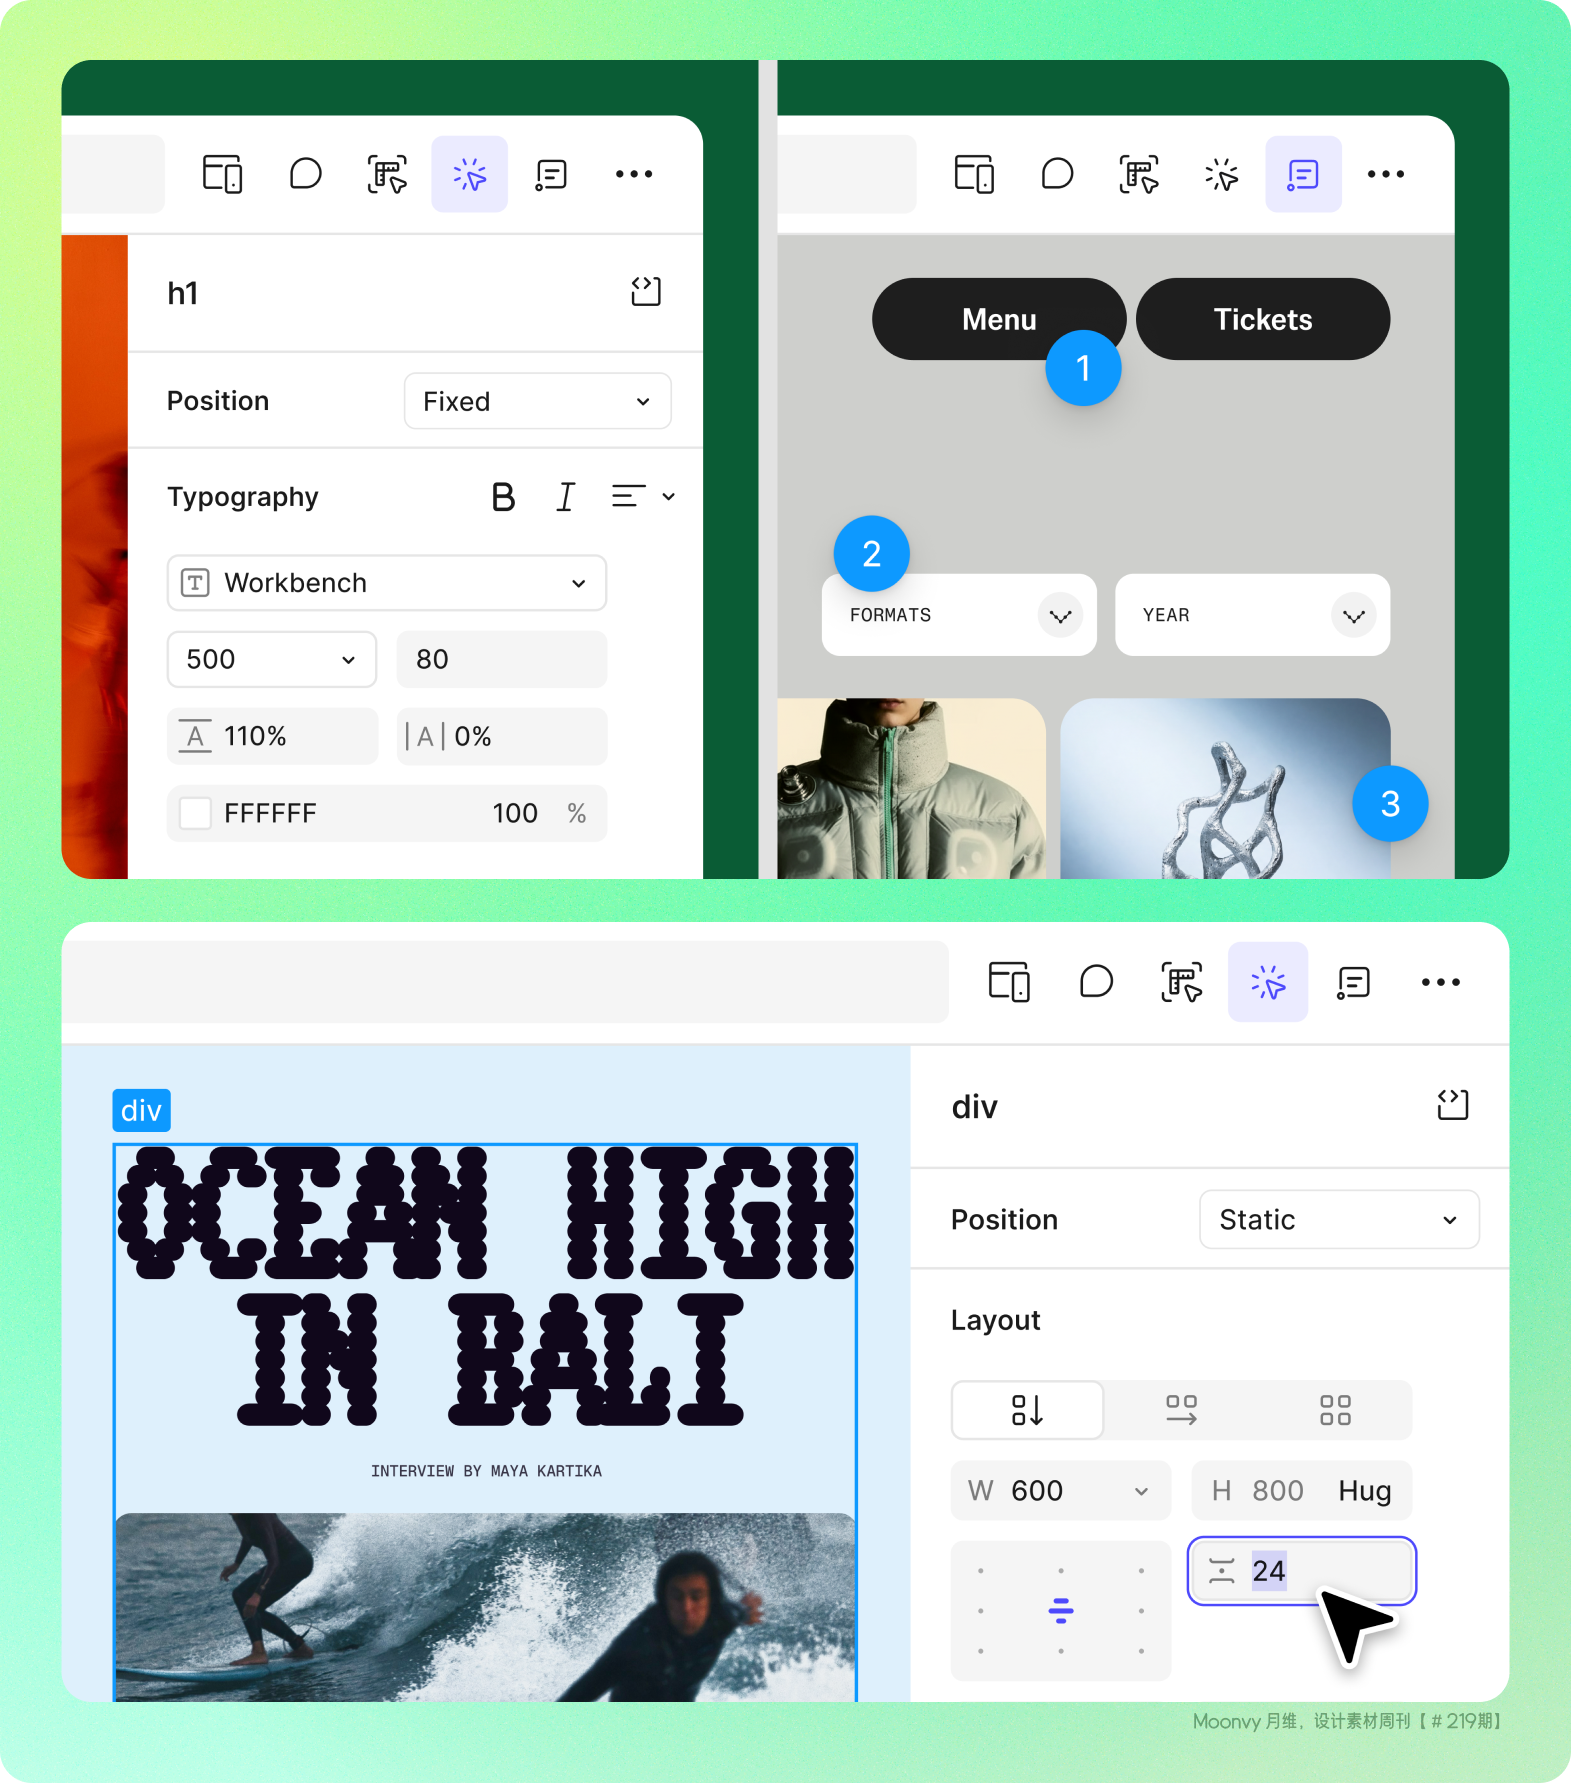Toggle Italic text style
The width and height of the screenshot is (1571, 1783).
pyautogui.click(x=566, y=497)
